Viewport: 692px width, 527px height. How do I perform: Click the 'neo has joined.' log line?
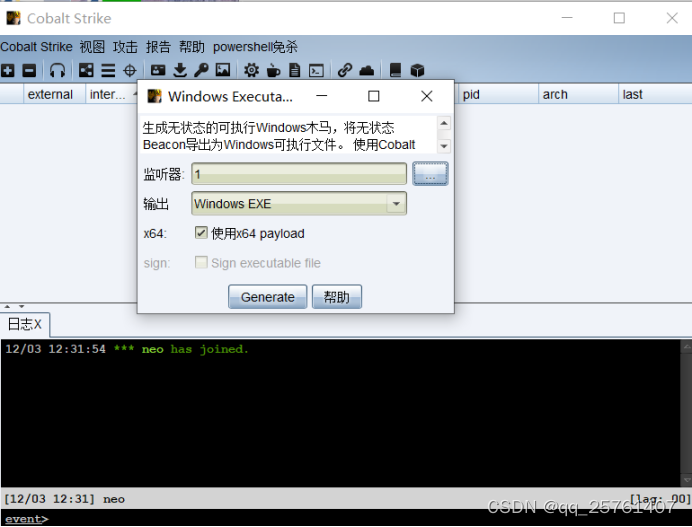tap(127, 349)
